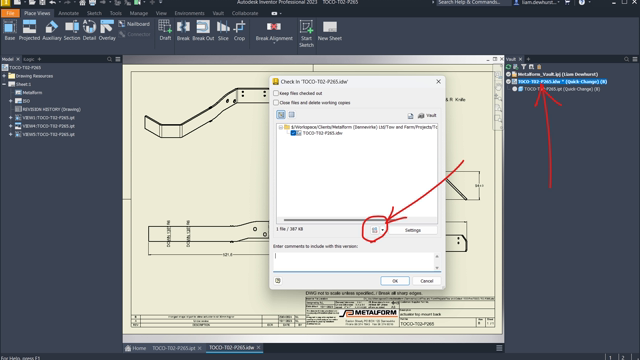Click the Vault panel refresh icon

tap(509, 67)
